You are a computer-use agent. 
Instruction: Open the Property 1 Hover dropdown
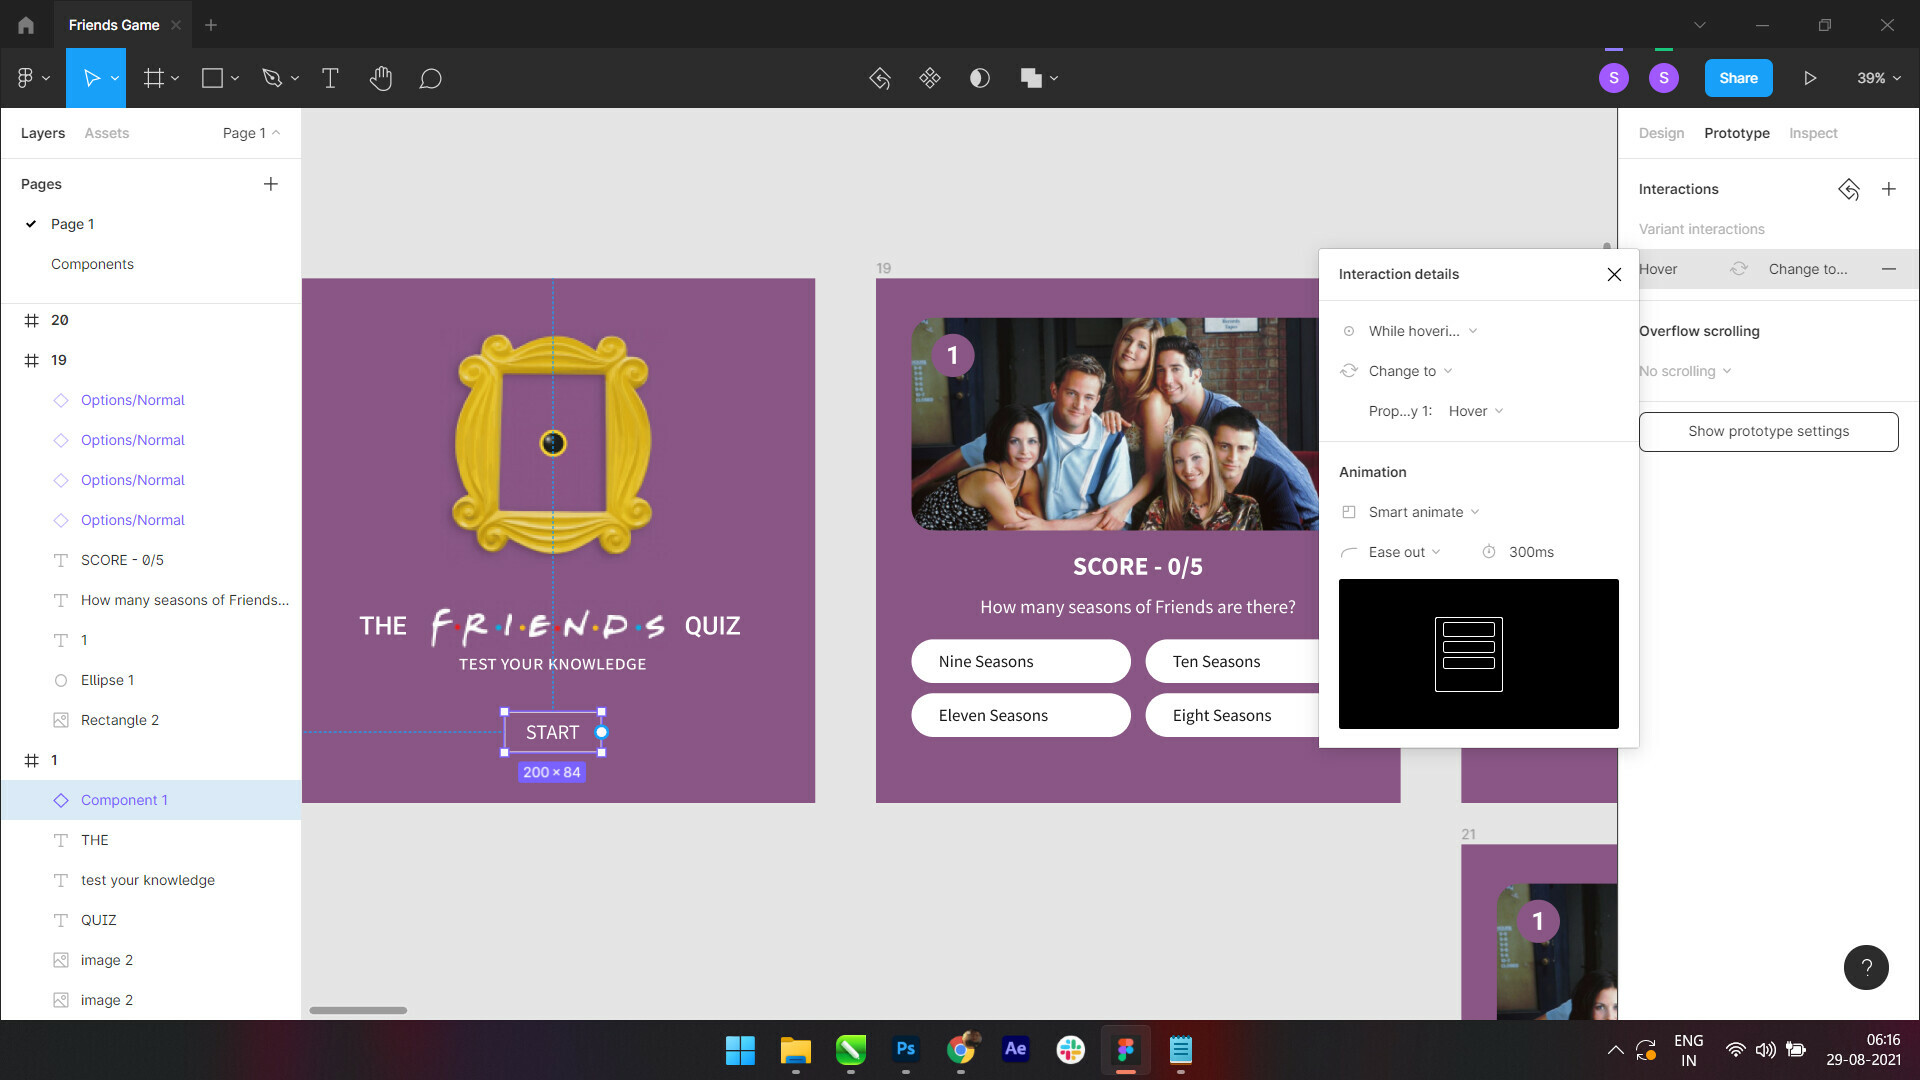coord(1476,411)
